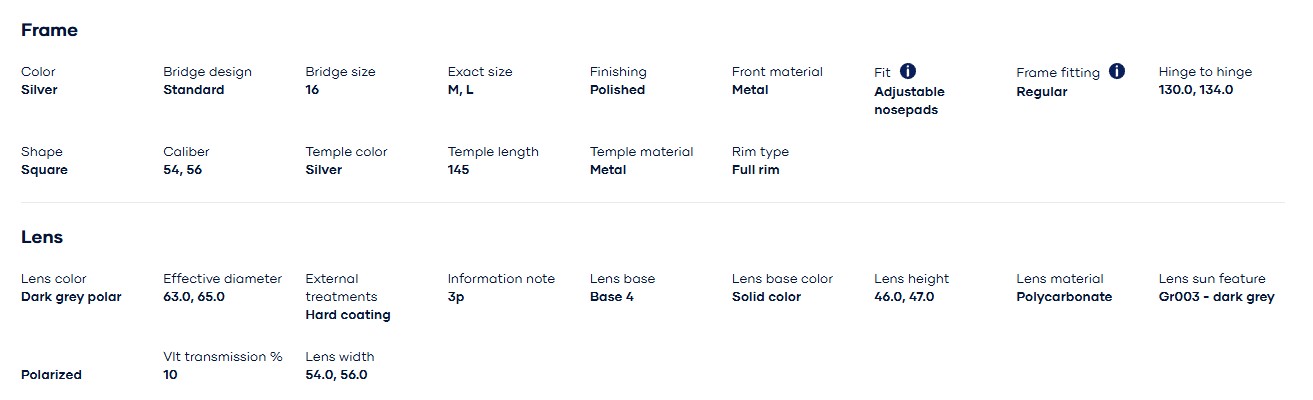Viewport: 1313px width, 400px height.
Task: Click the Bridge size label
Action: coord(340,72)
